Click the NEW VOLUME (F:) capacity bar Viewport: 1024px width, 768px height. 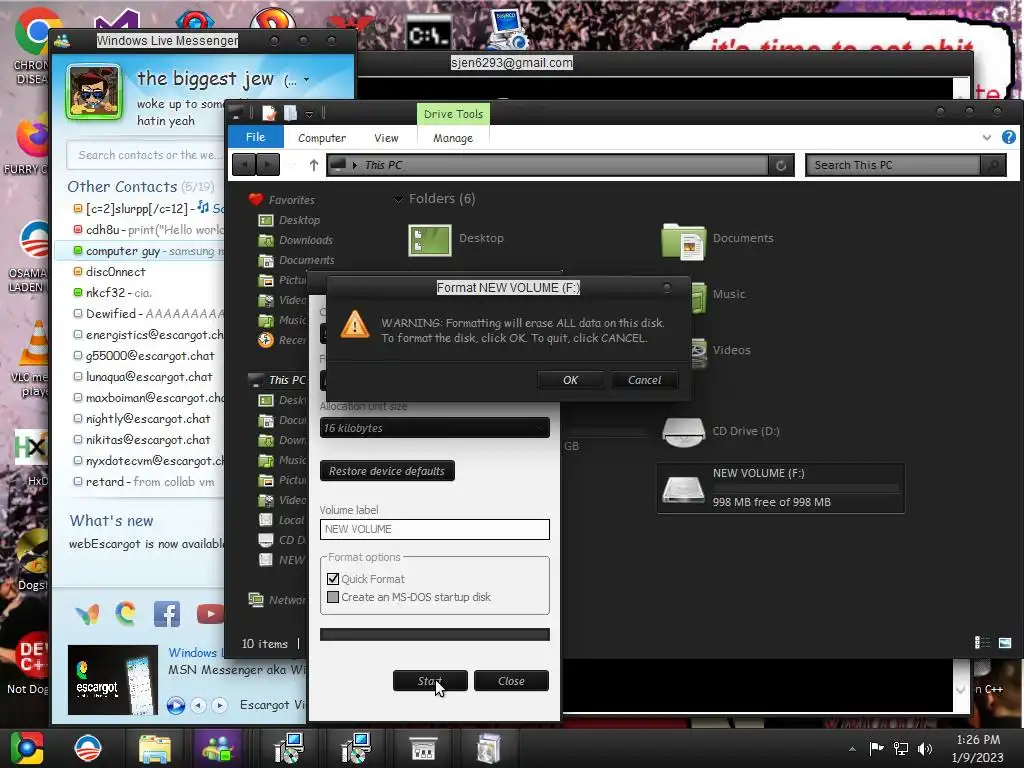tap(805, 488)
